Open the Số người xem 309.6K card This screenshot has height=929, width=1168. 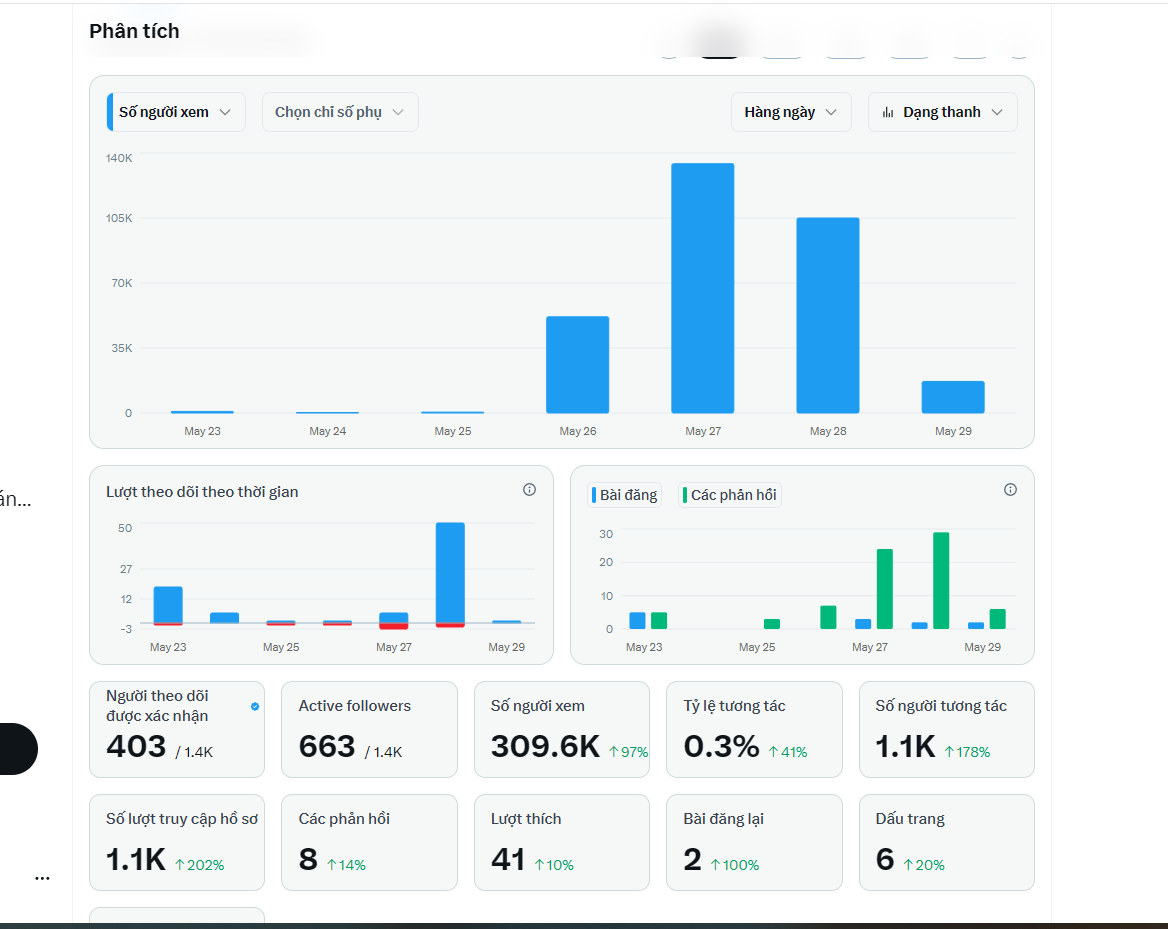(562, 729)
